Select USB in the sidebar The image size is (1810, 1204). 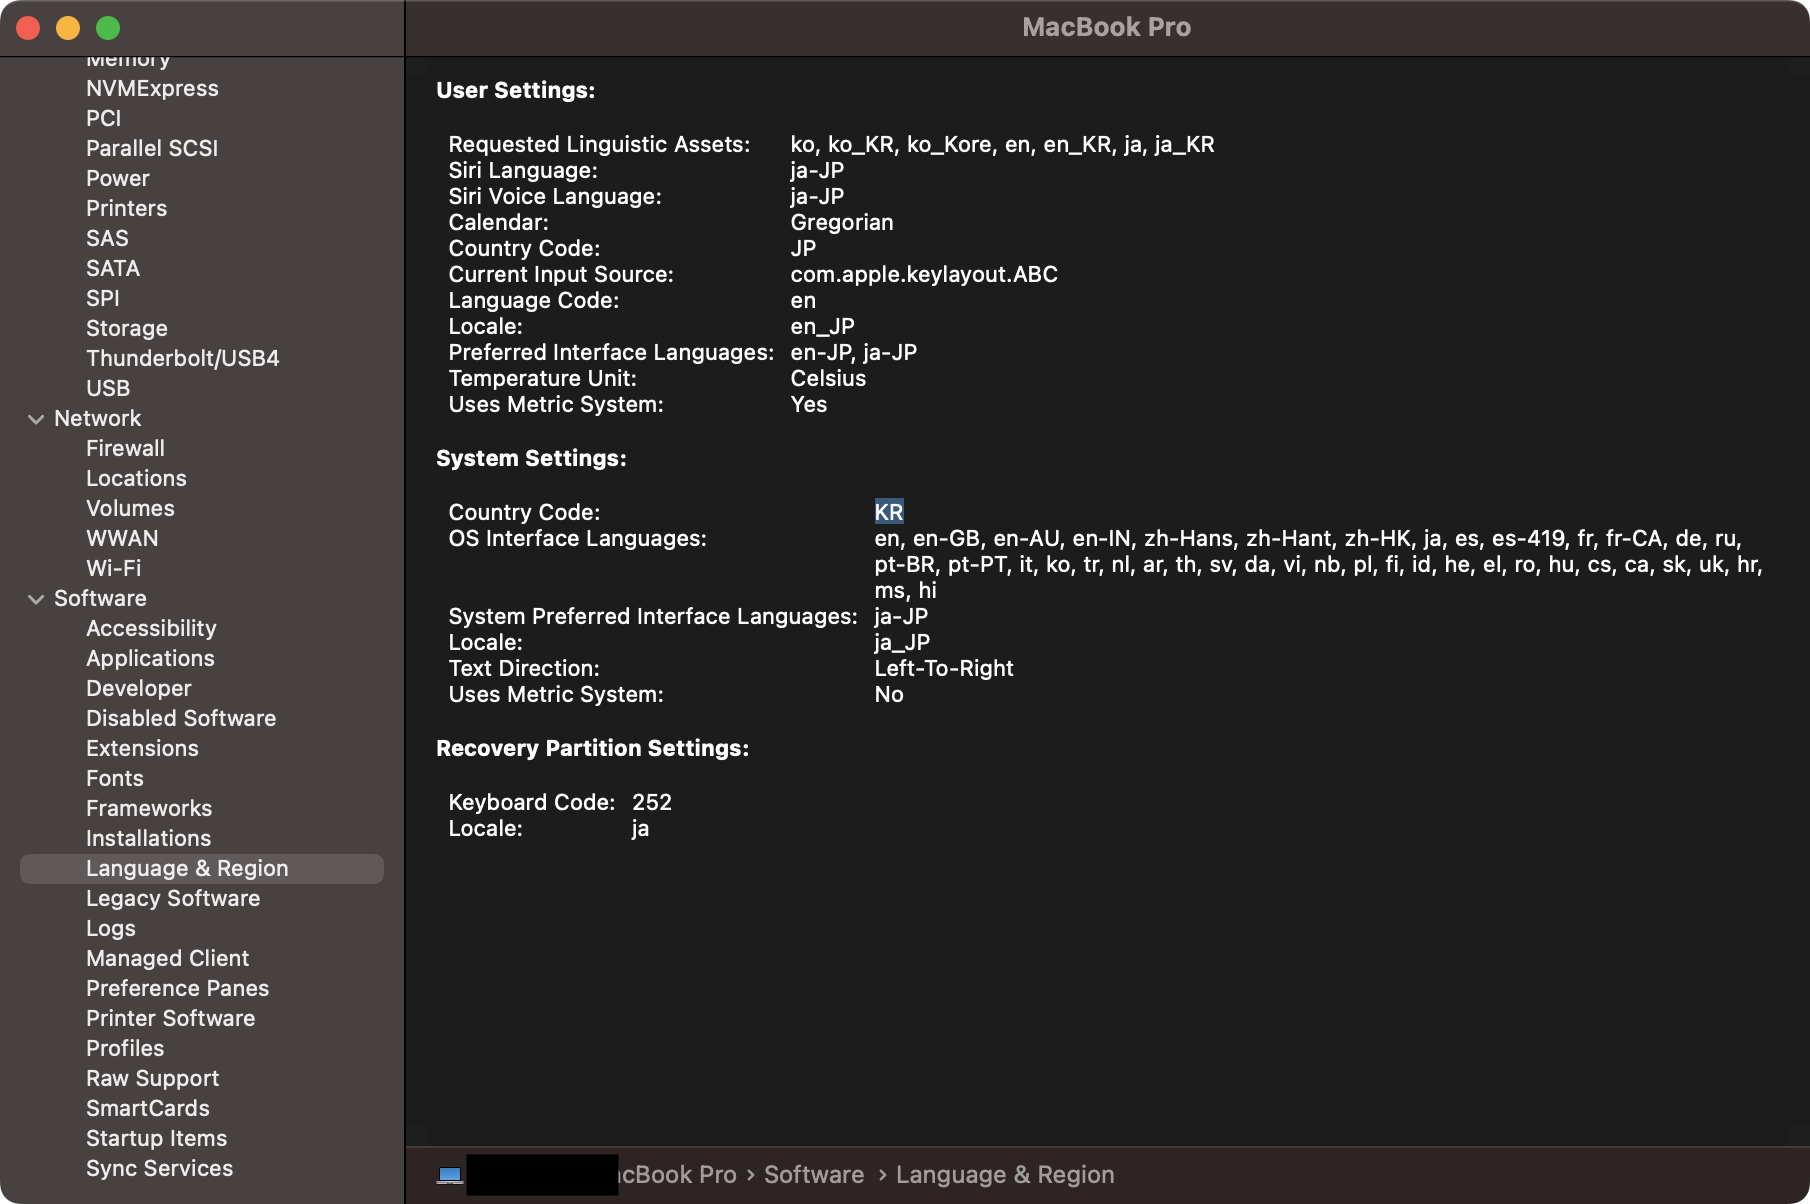pos(108,388)
